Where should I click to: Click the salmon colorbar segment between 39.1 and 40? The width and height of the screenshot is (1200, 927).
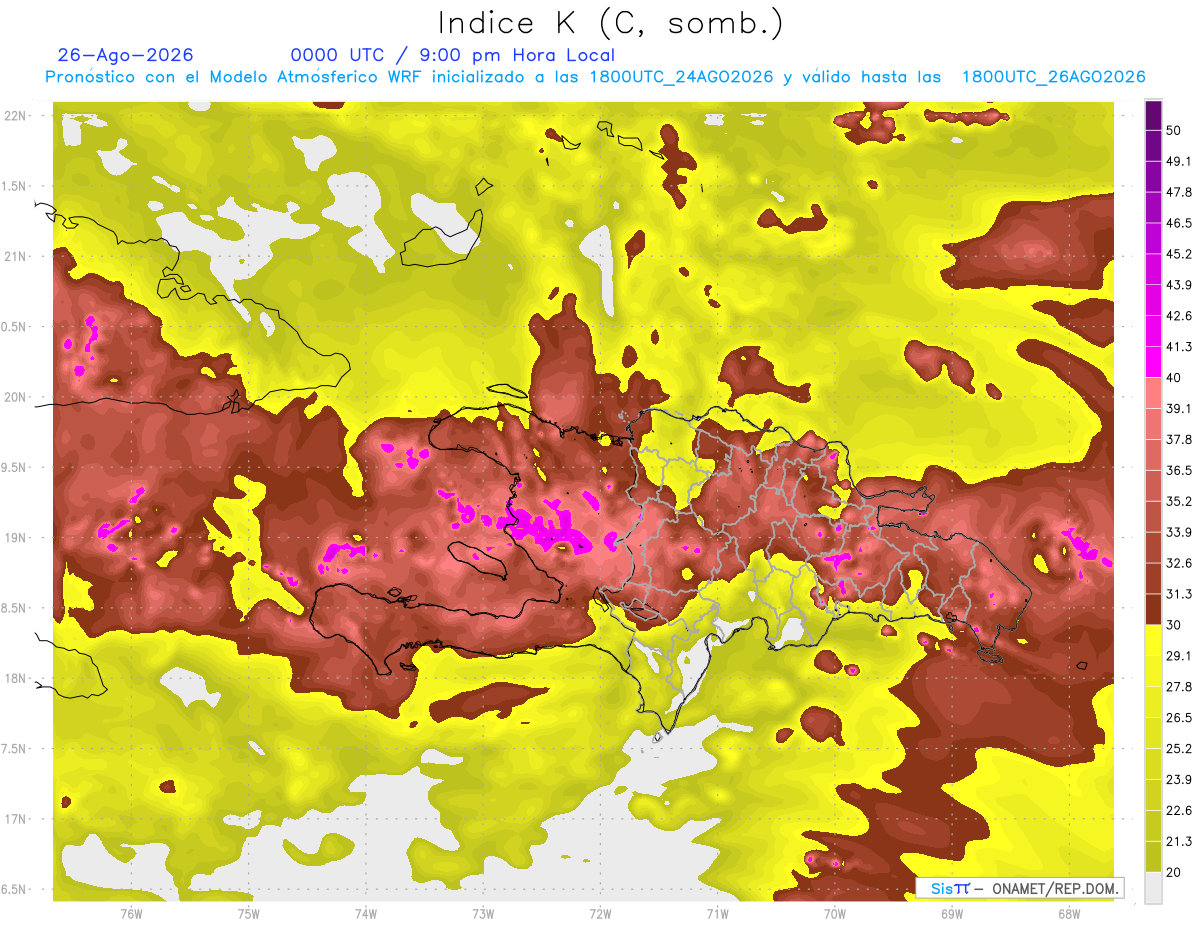pyautogui.click(x=1153, y=393)
